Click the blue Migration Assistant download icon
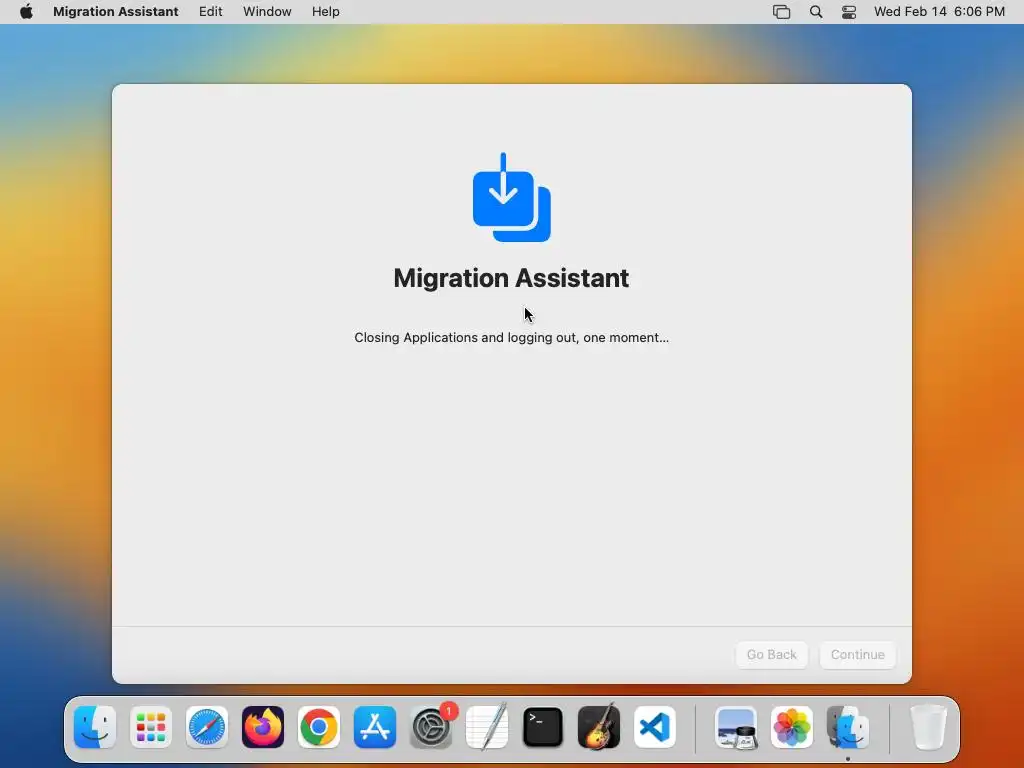Screen dimensions: 1024x768 (x=511, y=197)
